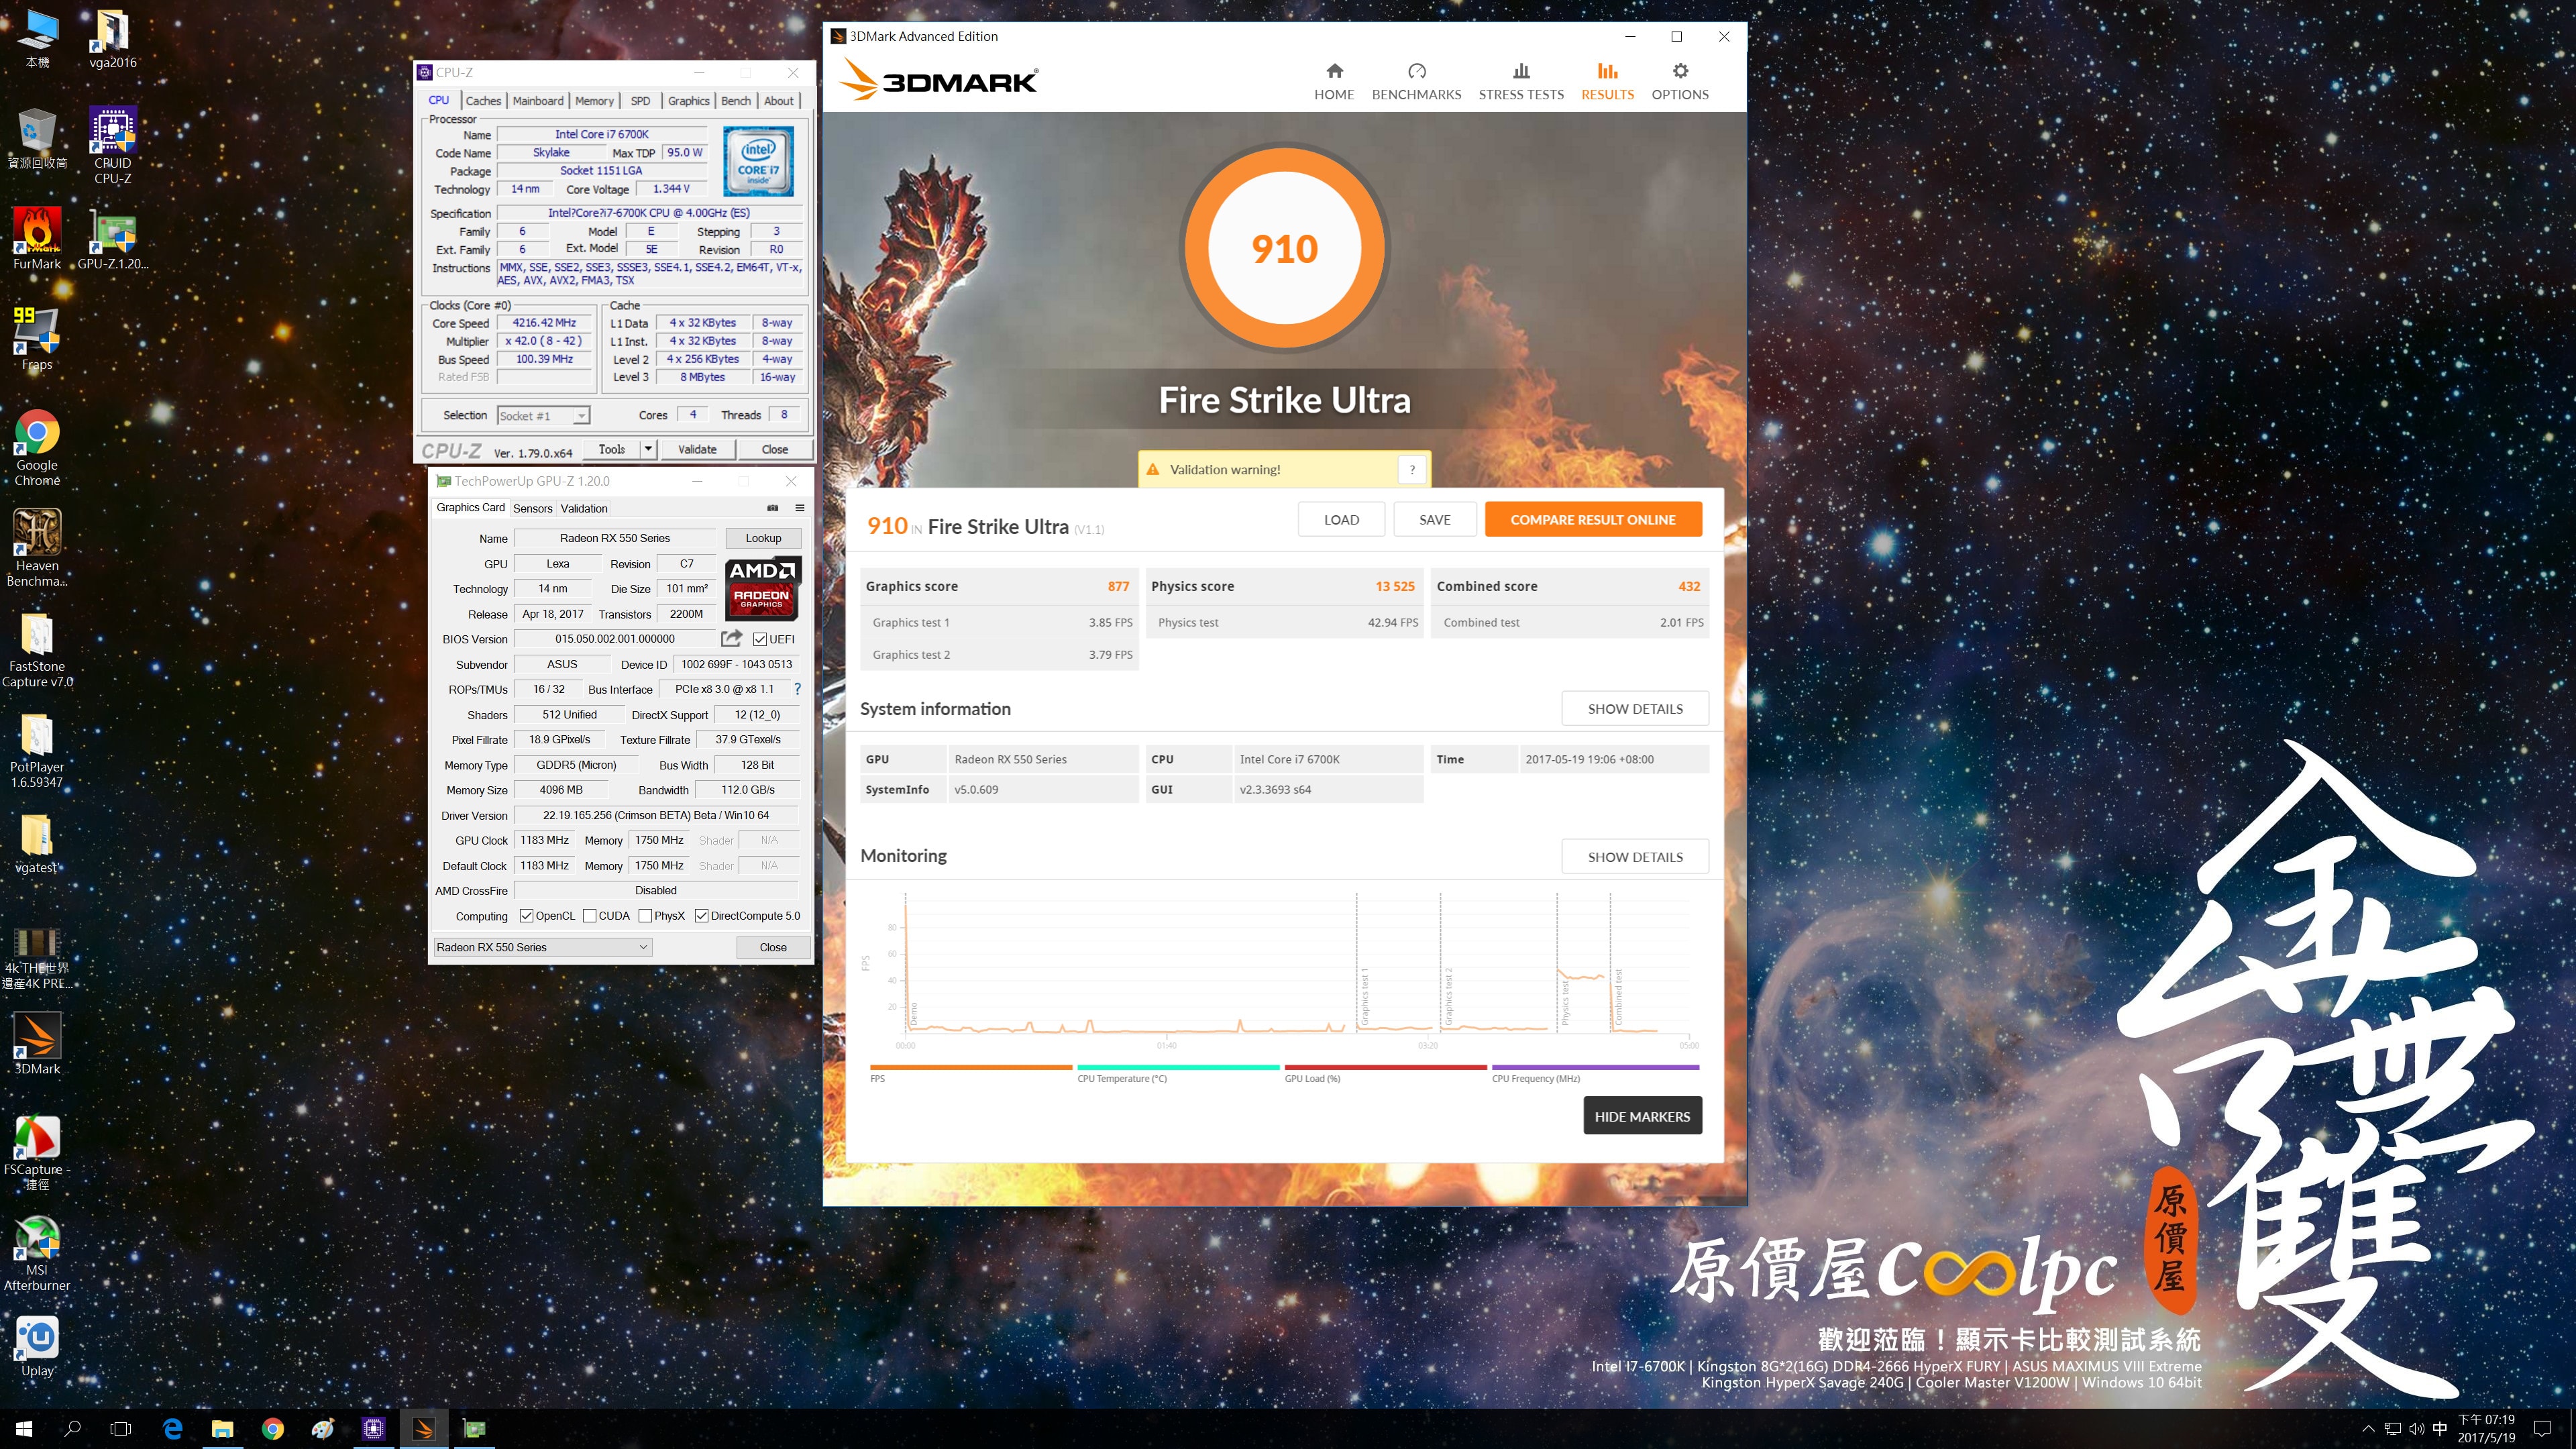Open File Explorer from the taskbar
2576x1449 pixels.
pyautogui.click(x=222, y=1429)
